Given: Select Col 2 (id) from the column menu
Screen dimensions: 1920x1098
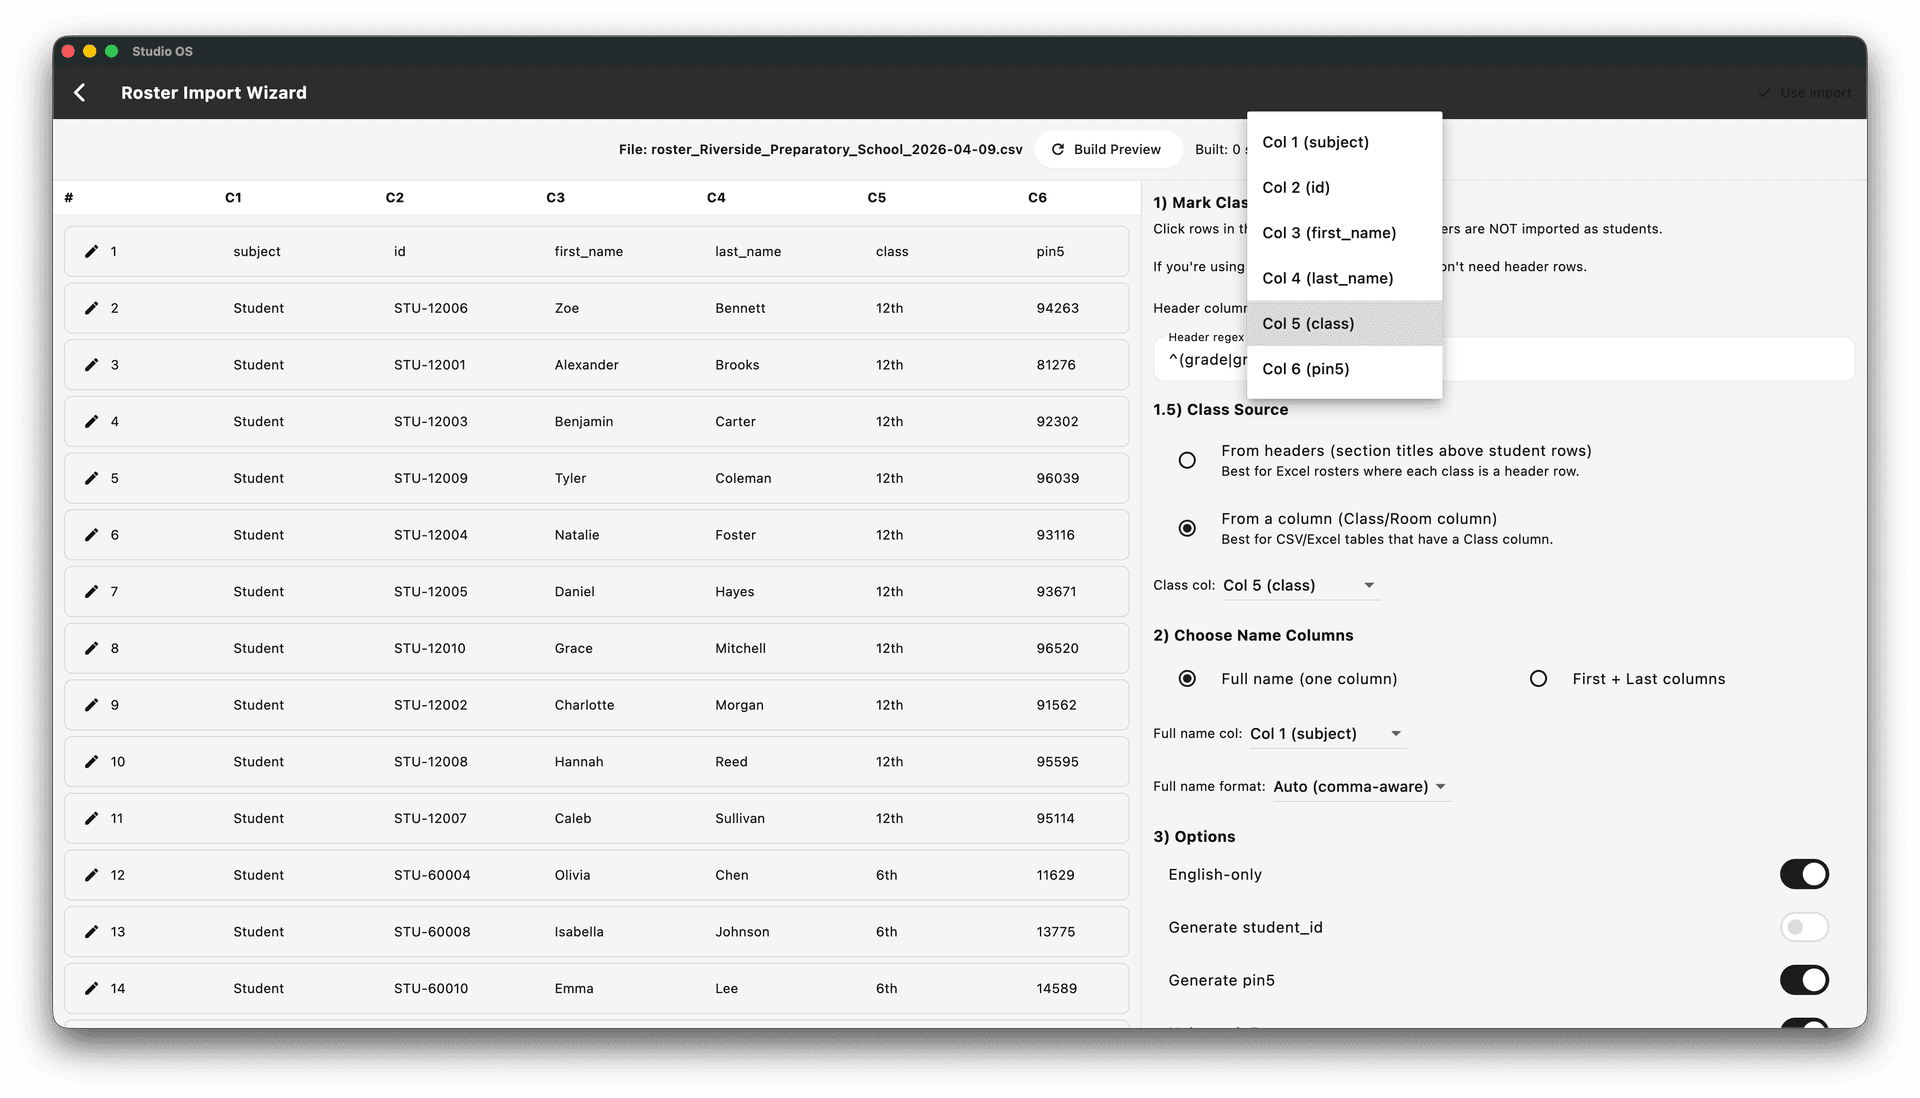Looking at the screenshot, I should [1296, 187].
